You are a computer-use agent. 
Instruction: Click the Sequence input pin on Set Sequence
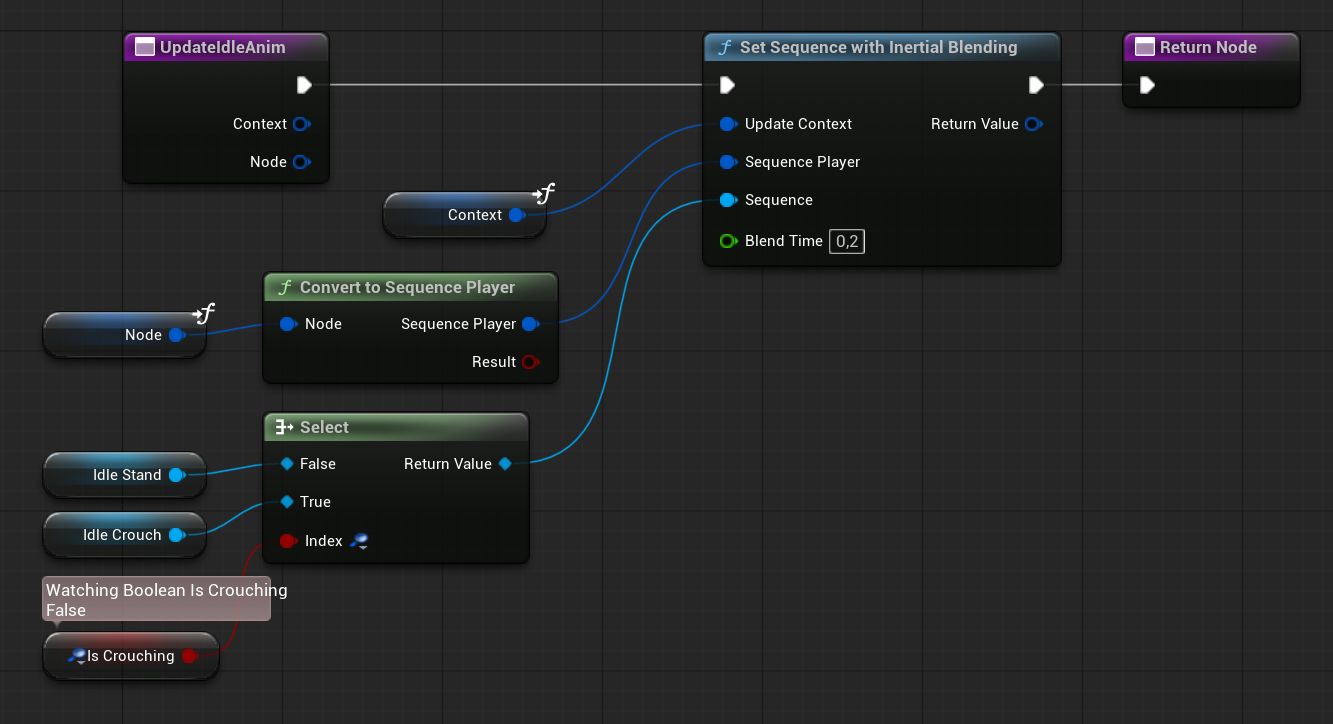point(728,200)
